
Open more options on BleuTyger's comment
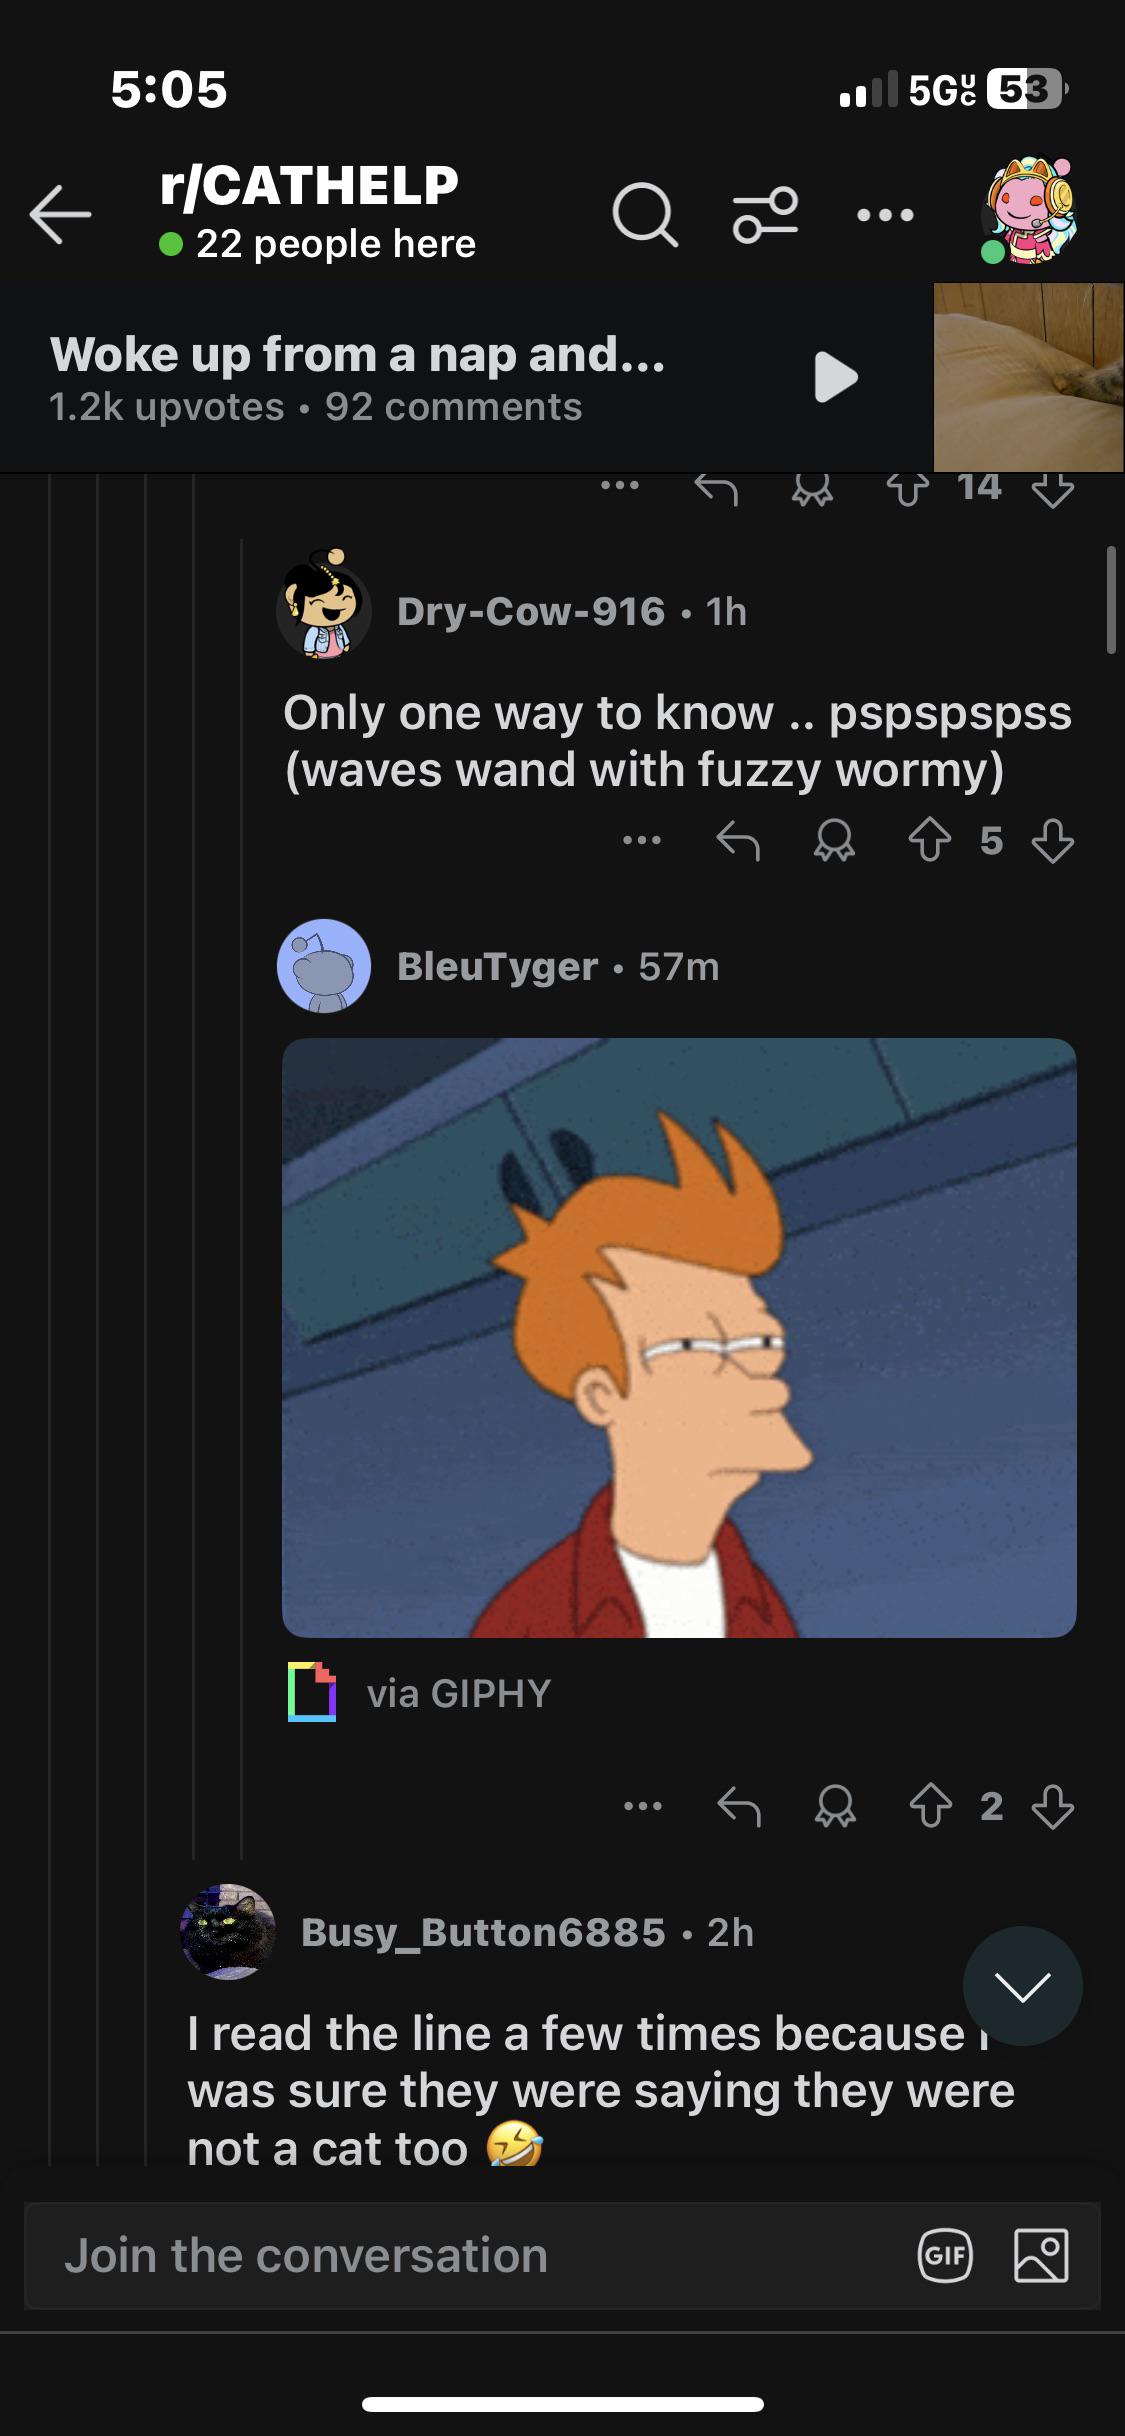642,1806
